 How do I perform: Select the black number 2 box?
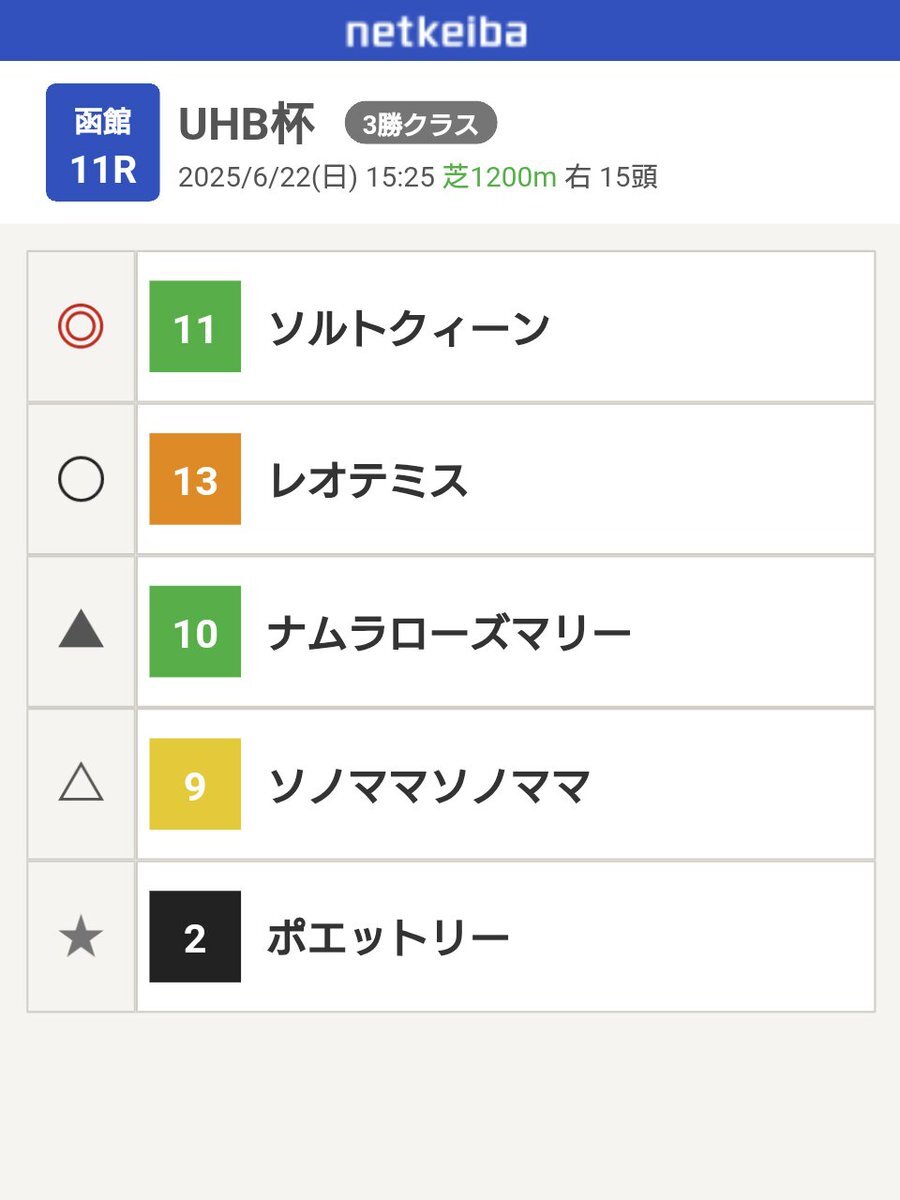[x=195, y=937]
